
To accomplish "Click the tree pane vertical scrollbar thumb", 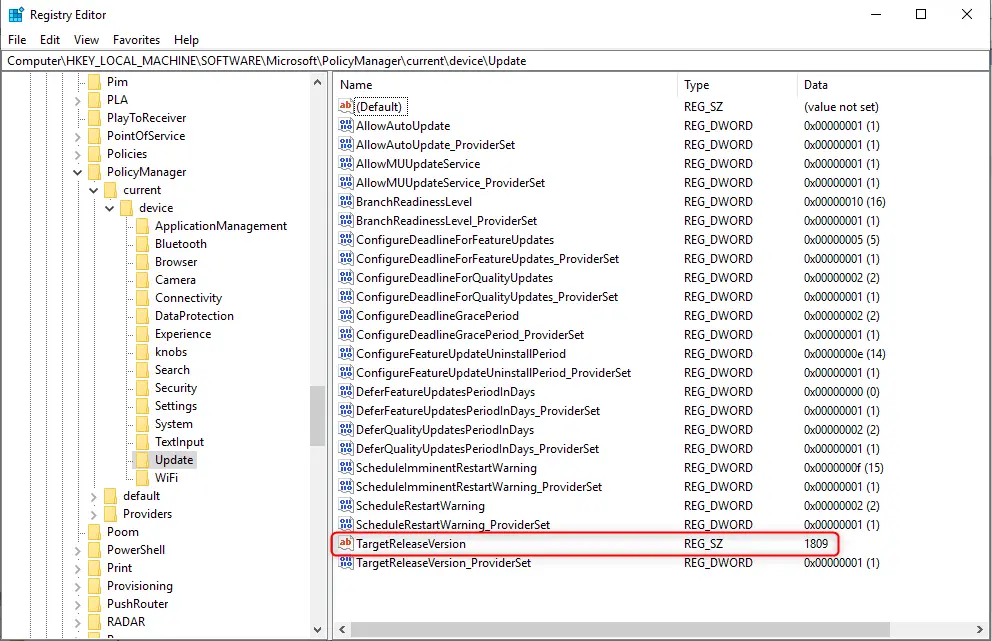I will (318, 416).
